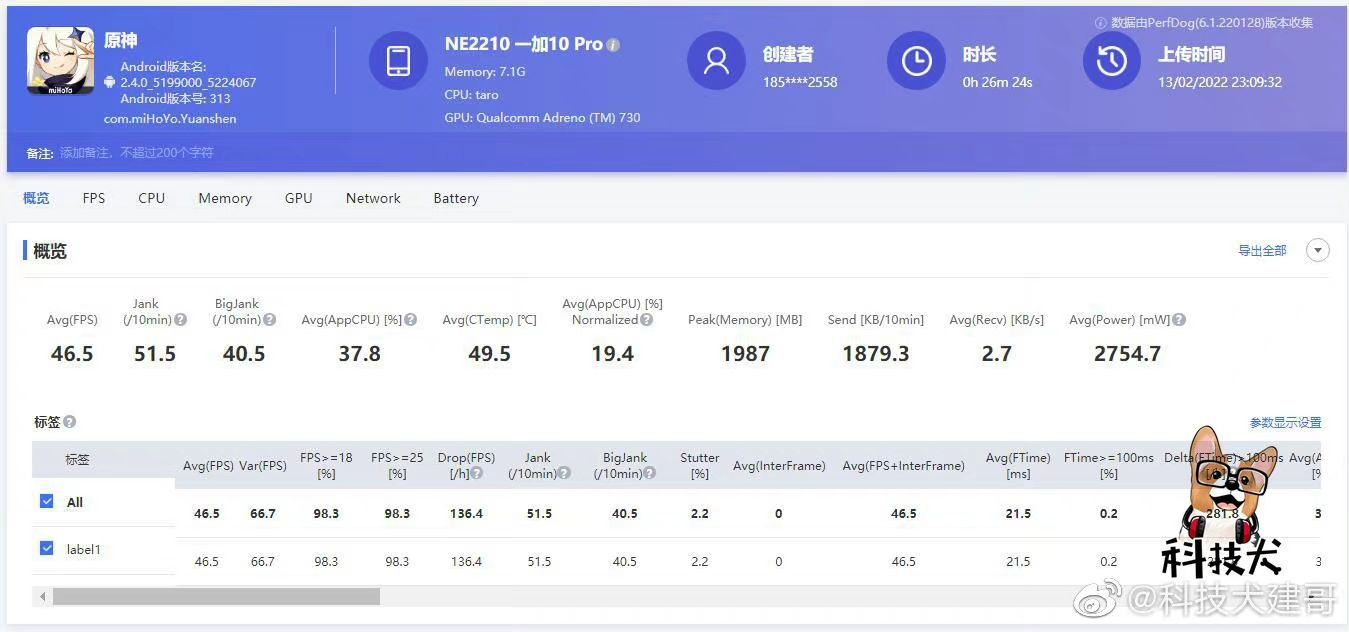This screenshot has height=632, width=1349.
Task: Click the Var(FPS) column header
Action: click(x=263, y=466)
